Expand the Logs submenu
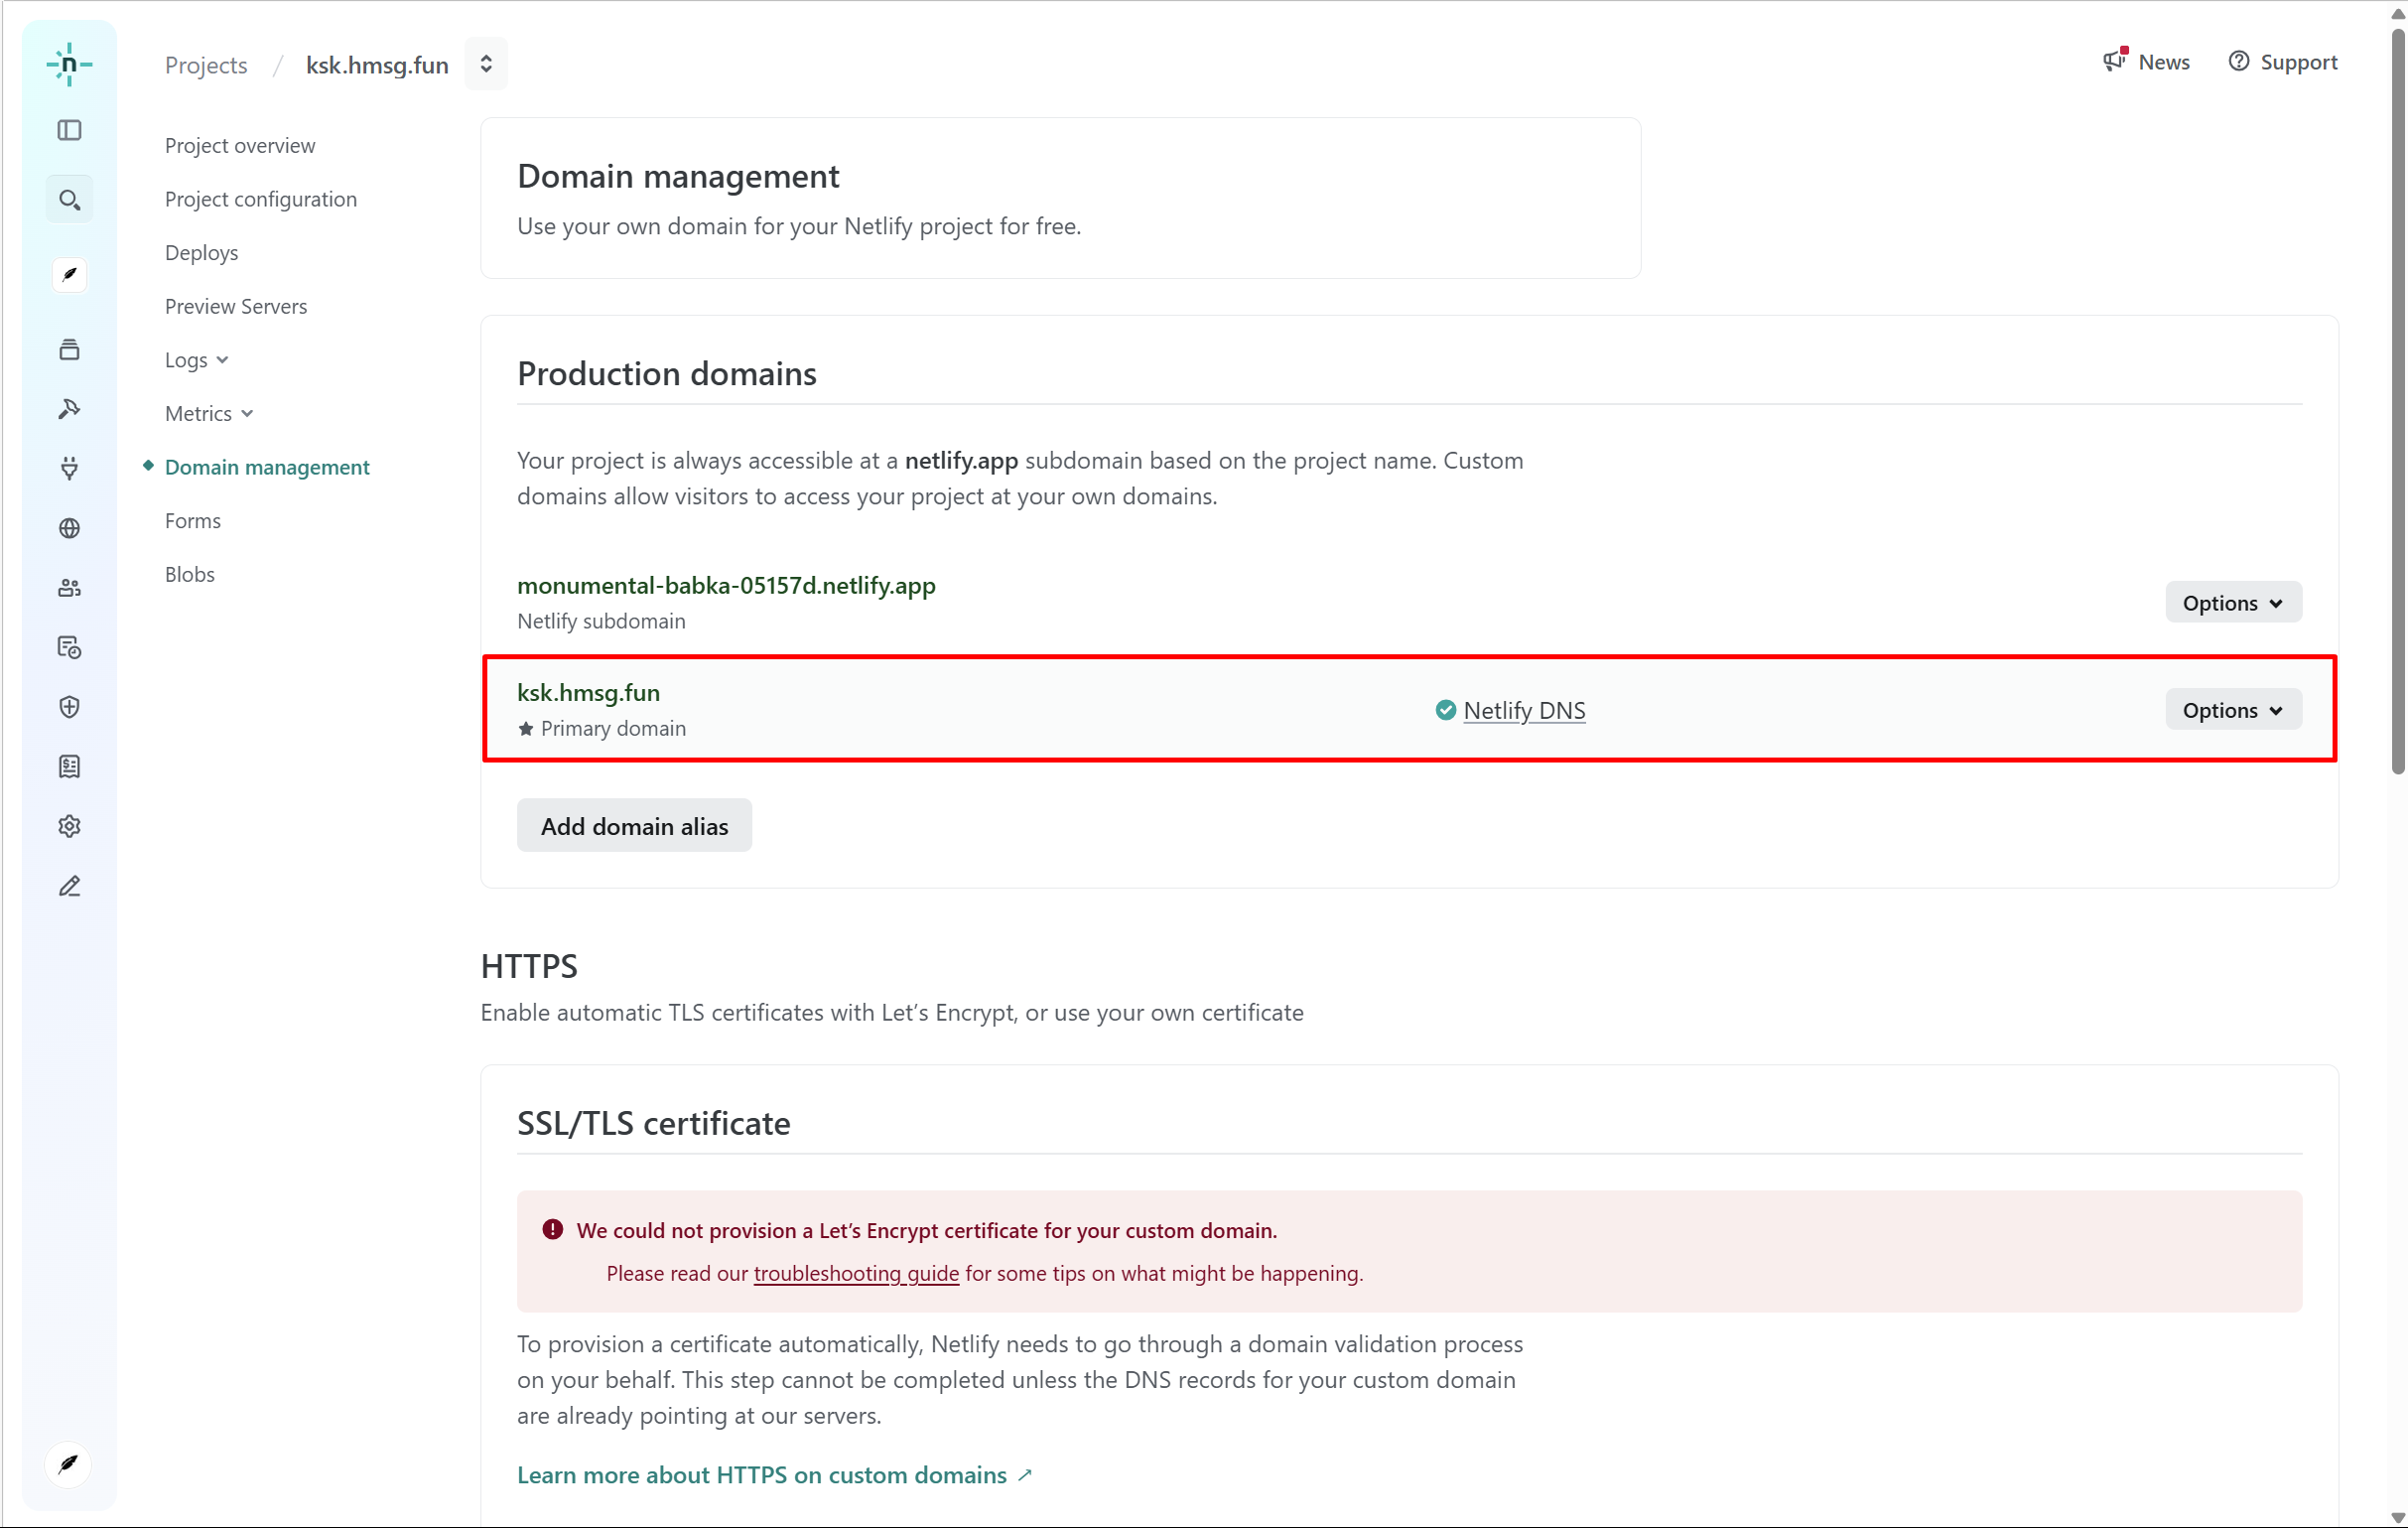 click(196, 360)
